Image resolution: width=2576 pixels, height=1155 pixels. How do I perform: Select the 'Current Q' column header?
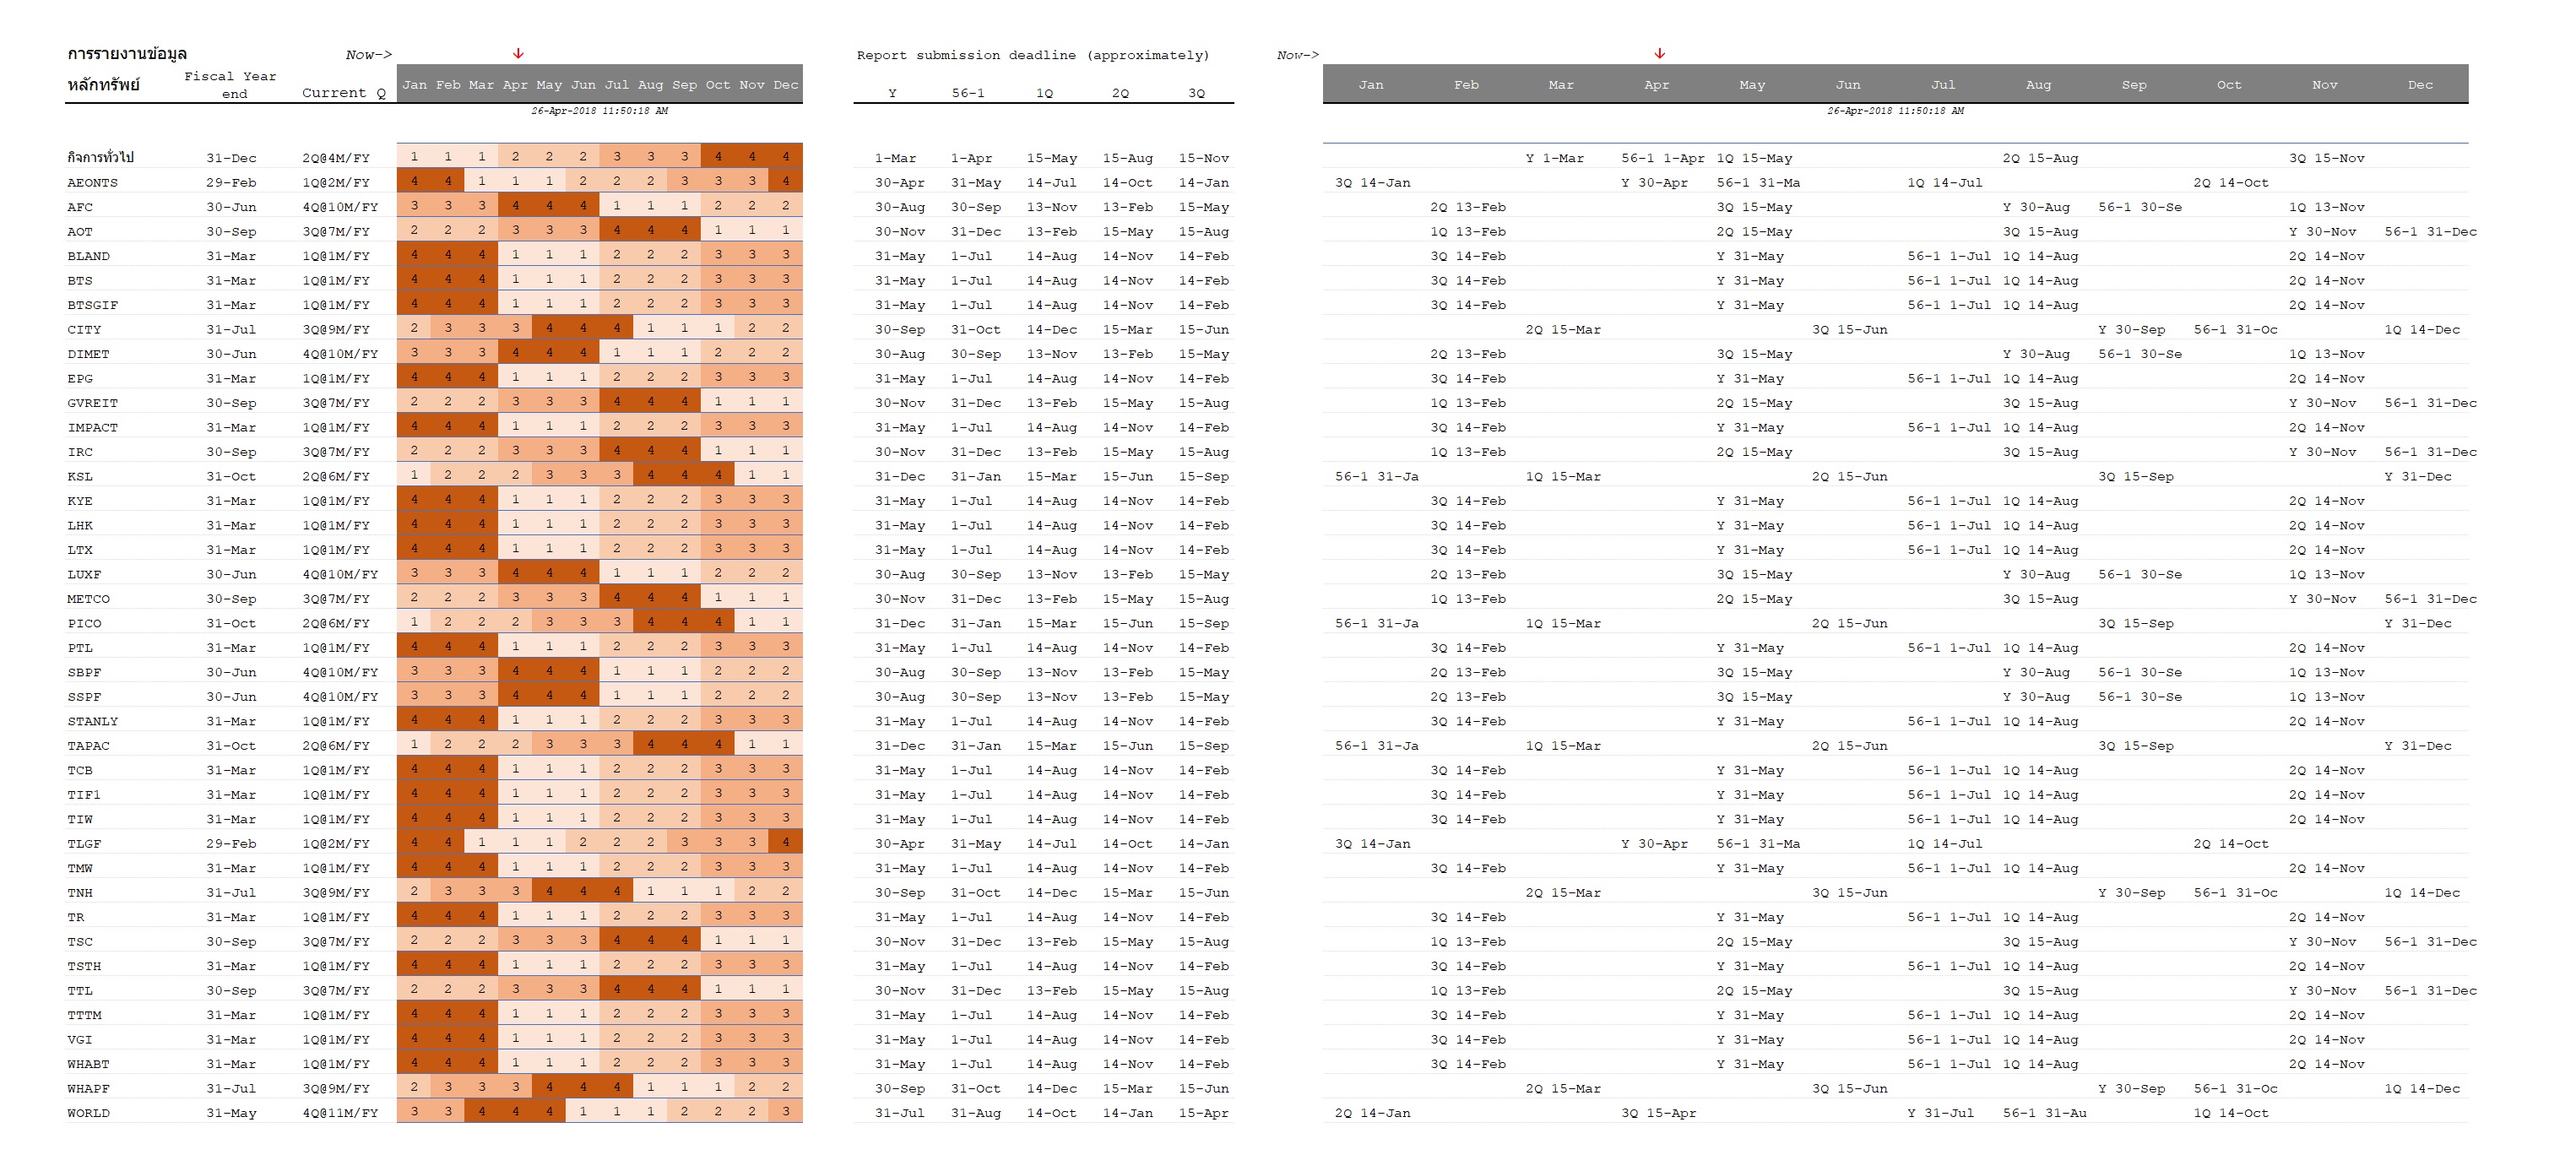[x=344, y=93]
